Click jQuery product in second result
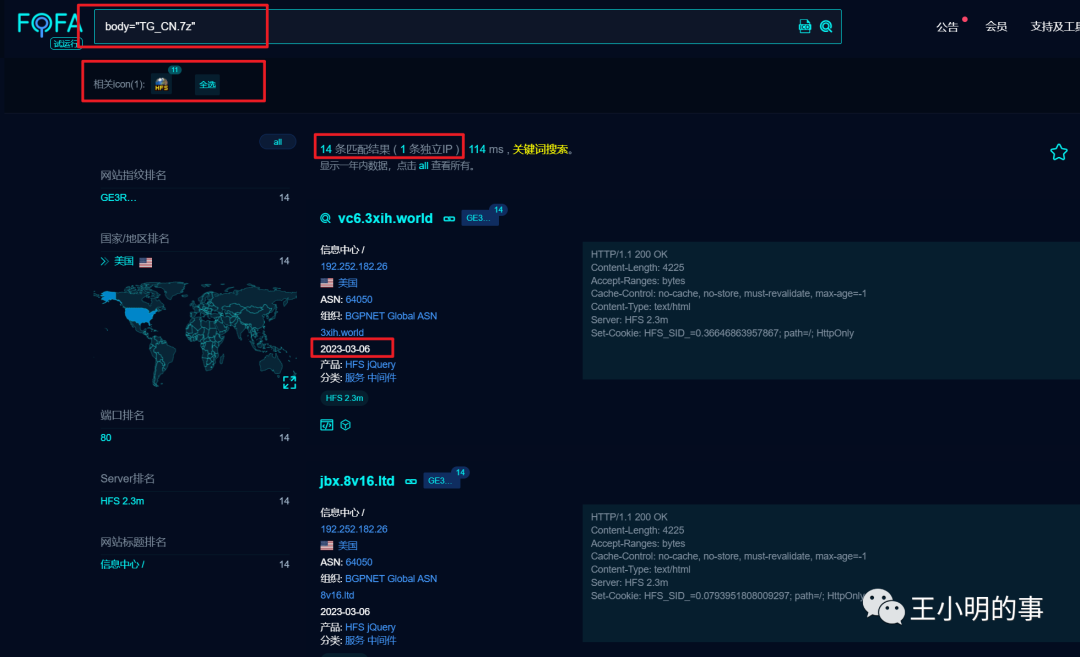 tap(382, 627)
